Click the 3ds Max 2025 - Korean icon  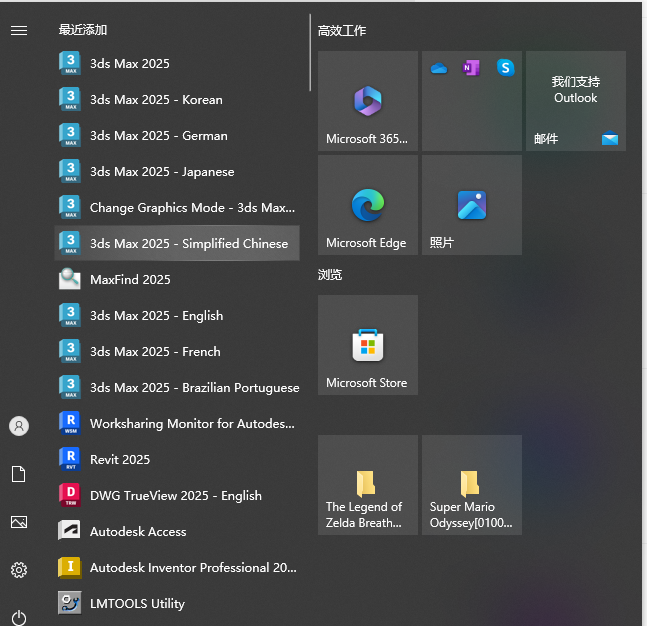[70, 99]
